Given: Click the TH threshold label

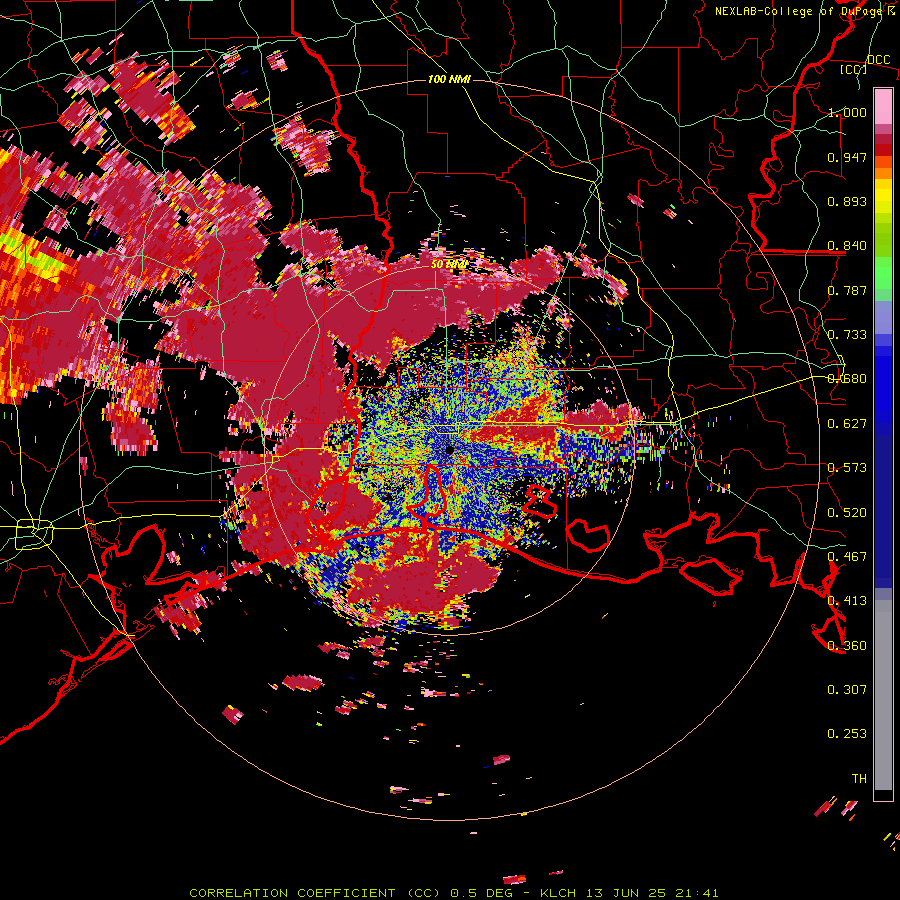Looking at the screenshot, I should click(x=859, y=779).
